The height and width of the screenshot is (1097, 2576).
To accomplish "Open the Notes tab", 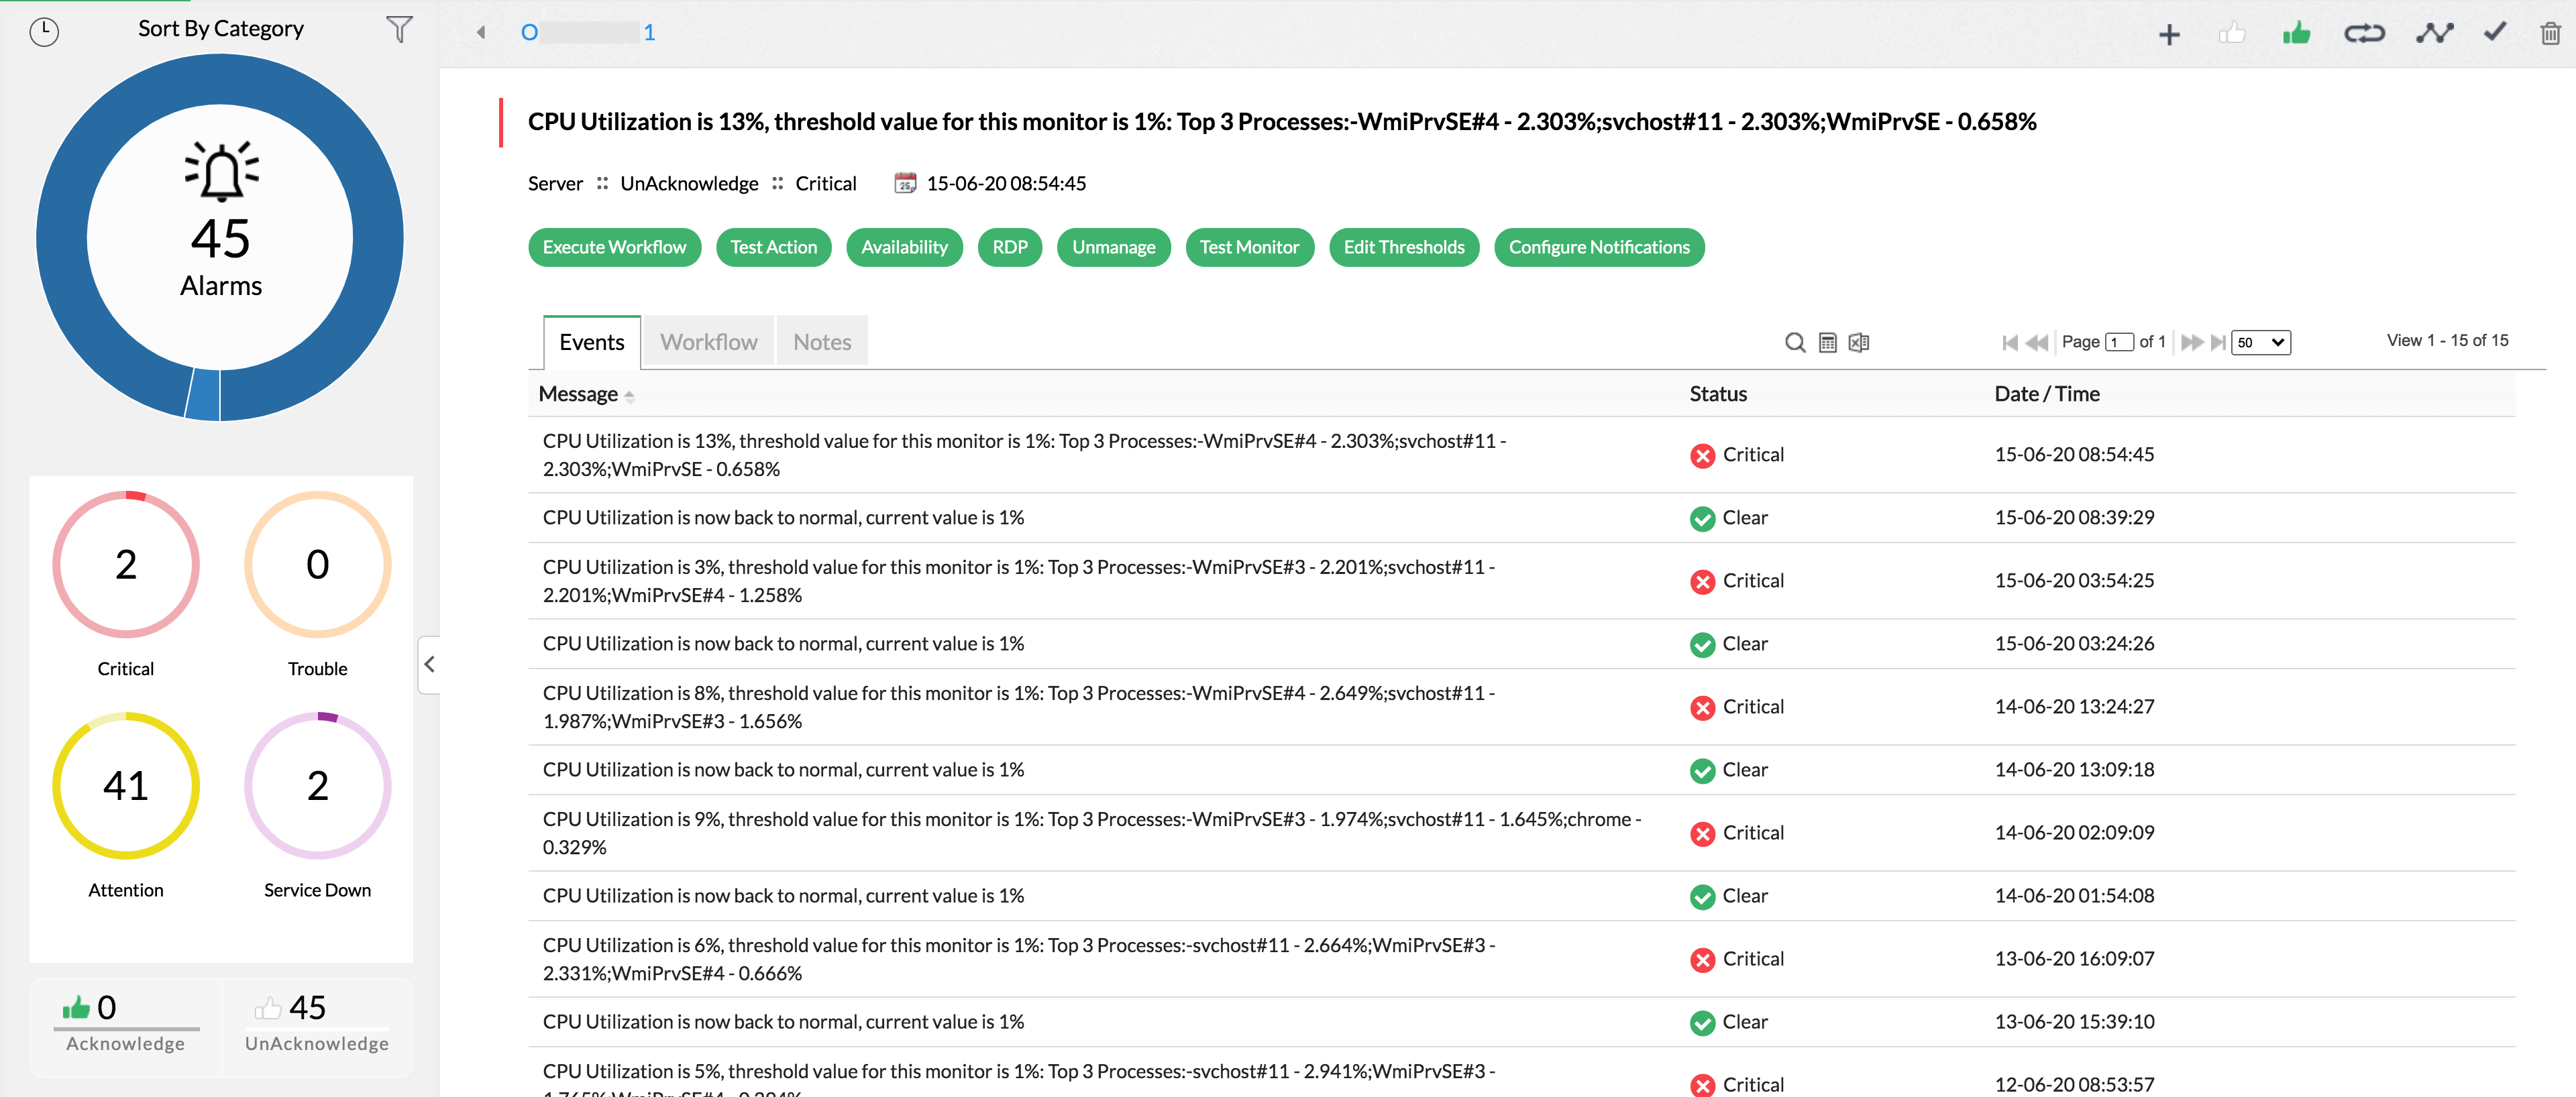I will (821, 341).
